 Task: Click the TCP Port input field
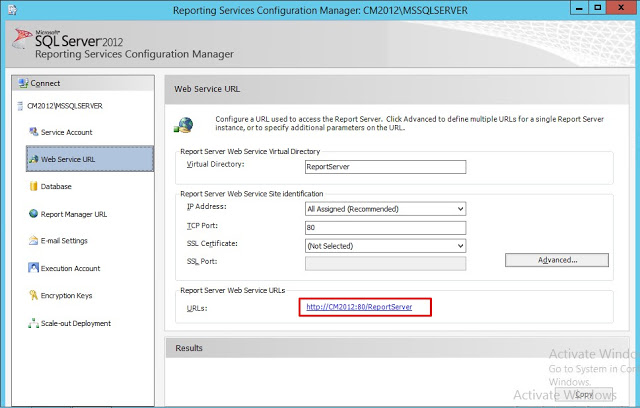point(385,227)
